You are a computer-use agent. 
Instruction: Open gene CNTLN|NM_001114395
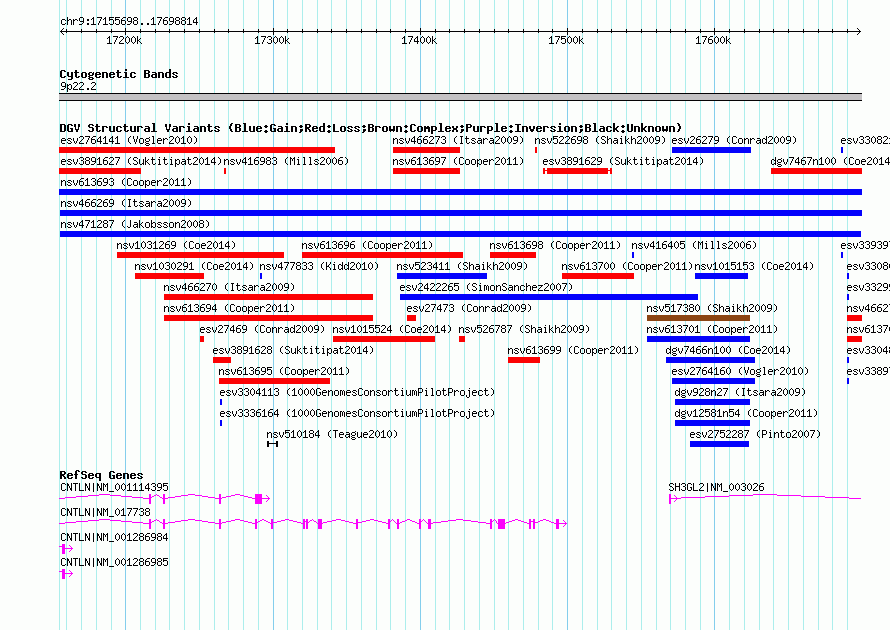[165, 499]
